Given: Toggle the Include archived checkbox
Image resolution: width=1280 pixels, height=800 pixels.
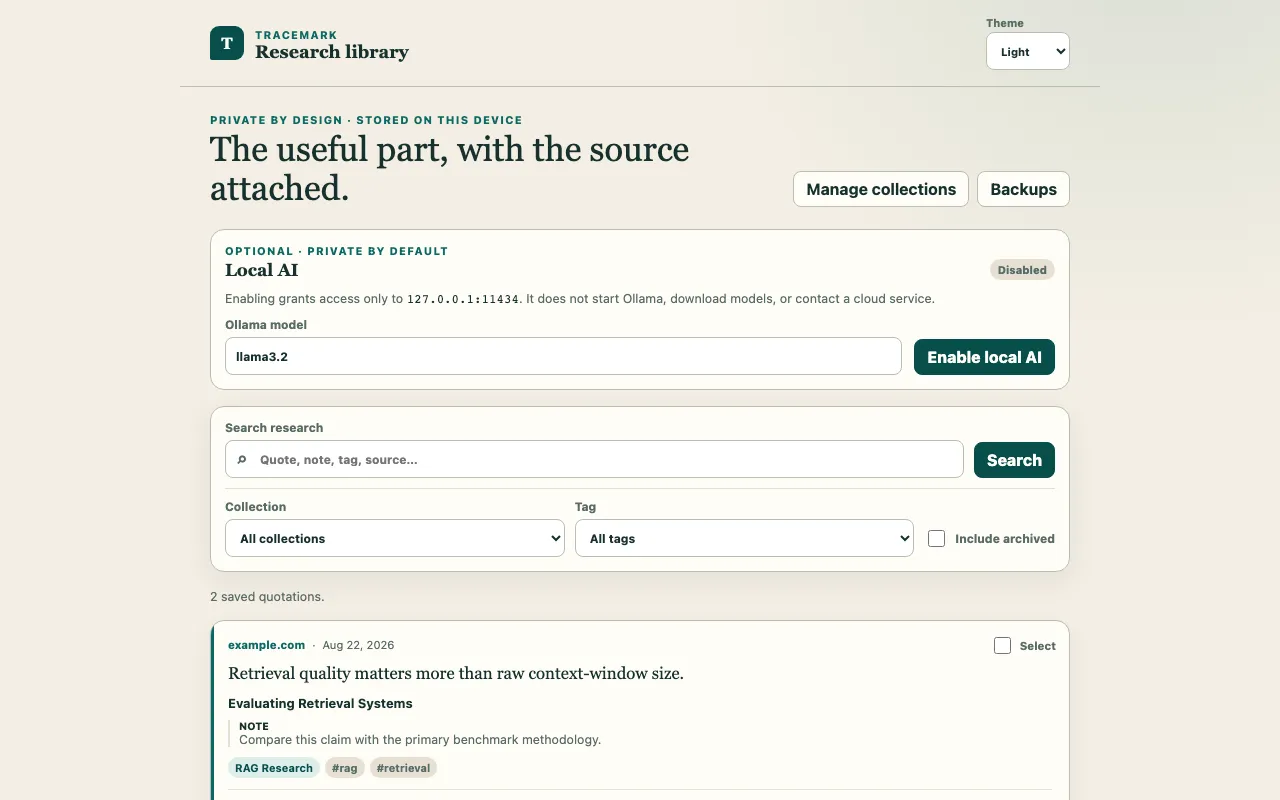Looking at the screenshot, I should point(936,538).
